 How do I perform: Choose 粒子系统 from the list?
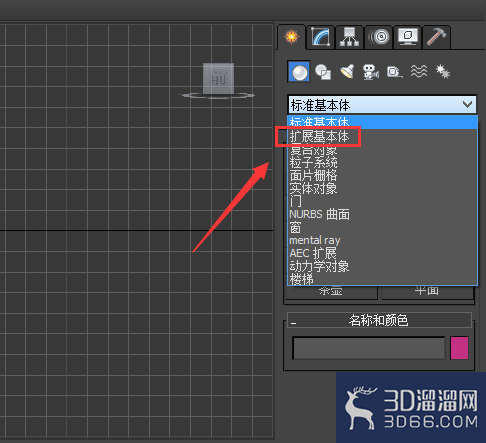coord(382,163)
